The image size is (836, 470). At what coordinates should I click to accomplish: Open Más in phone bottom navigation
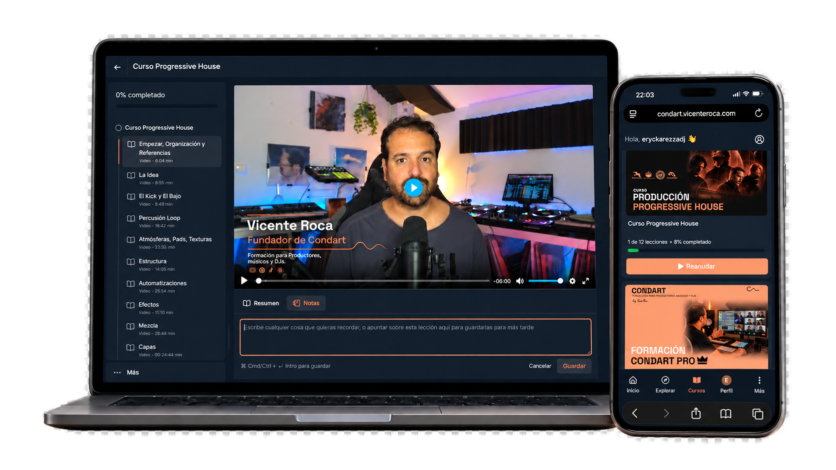(x=759, y=385)
